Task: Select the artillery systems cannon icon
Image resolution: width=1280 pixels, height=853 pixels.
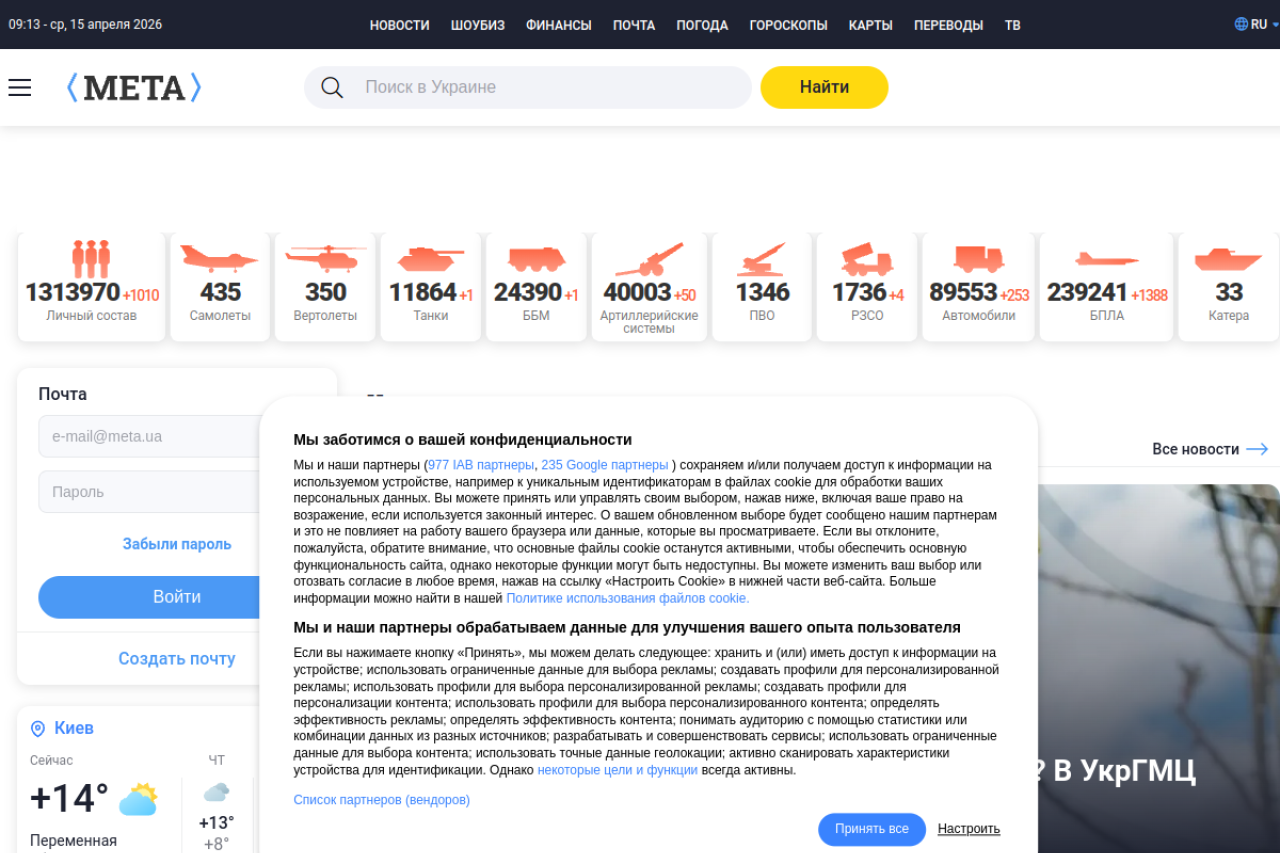Action: (x=649, y=259)
